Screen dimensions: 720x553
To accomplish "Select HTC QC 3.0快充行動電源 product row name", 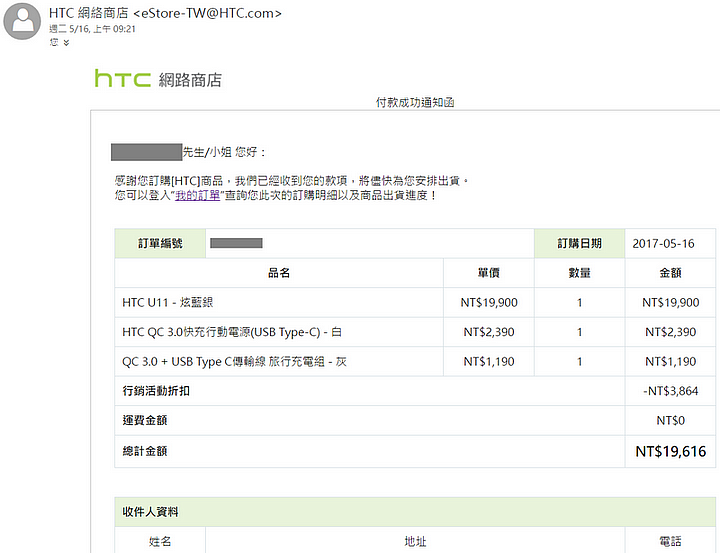I will coord(232,332).
